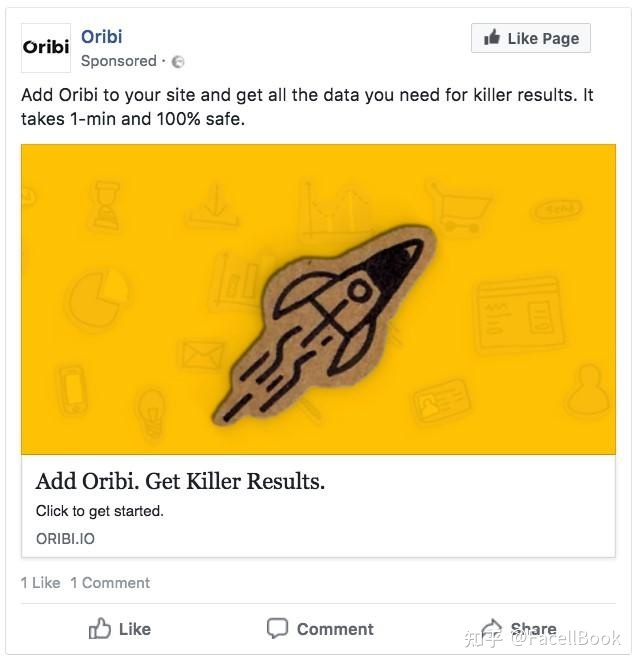Click the shopping cart icon on yellow background
The height and width of the screenshot is (664, 637).
pos(460,208)
